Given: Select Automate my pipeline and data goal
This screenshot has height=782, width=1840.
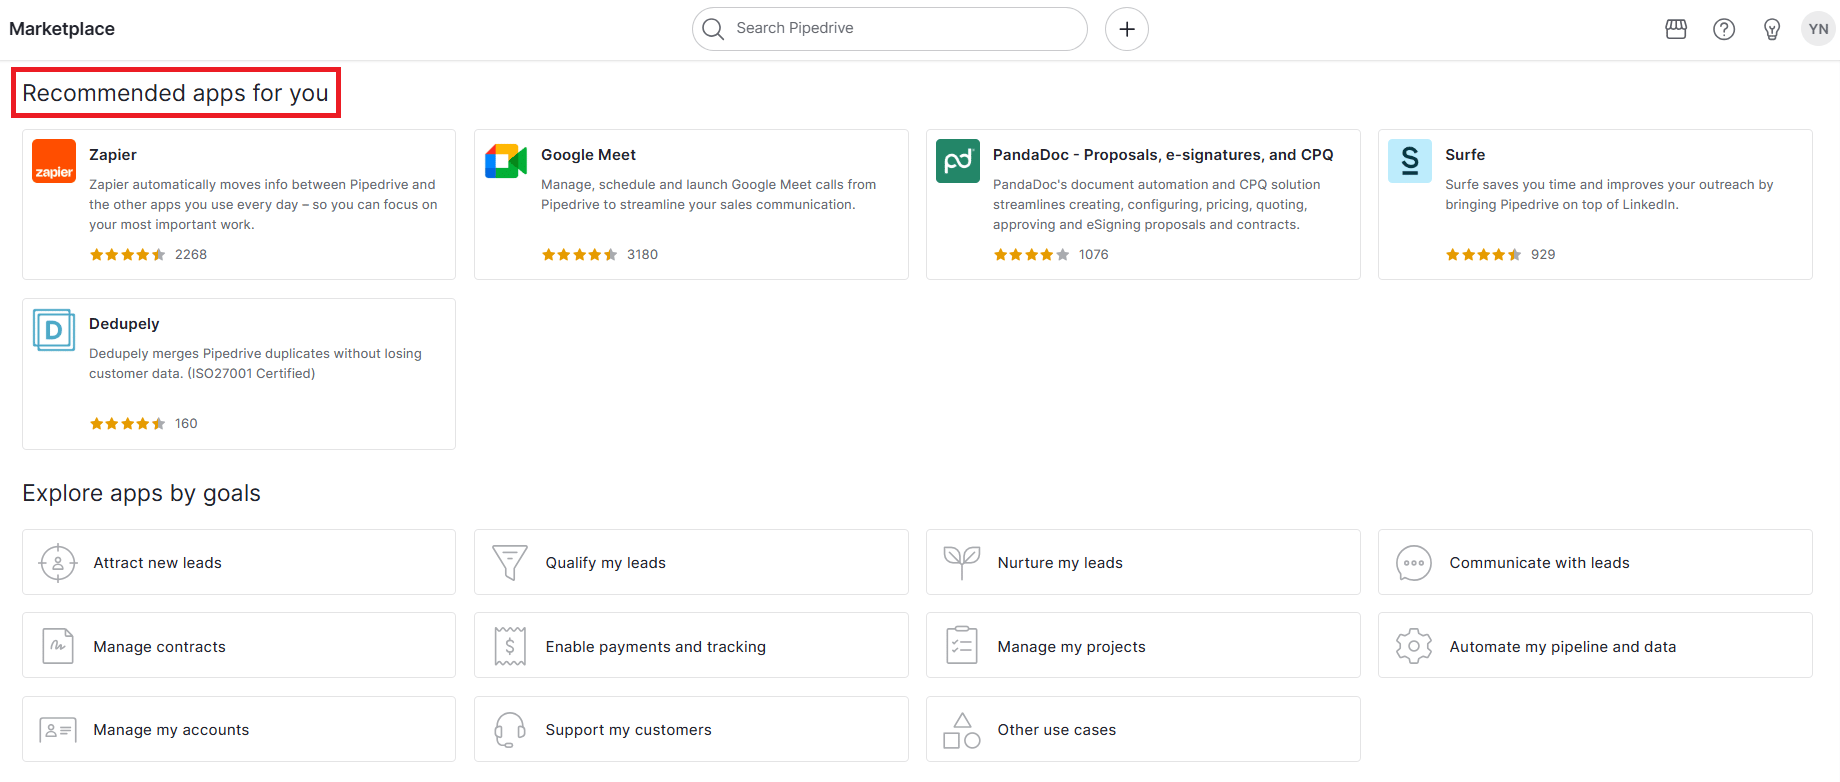Looking at the screenshot, I should tap(1595, 645).
